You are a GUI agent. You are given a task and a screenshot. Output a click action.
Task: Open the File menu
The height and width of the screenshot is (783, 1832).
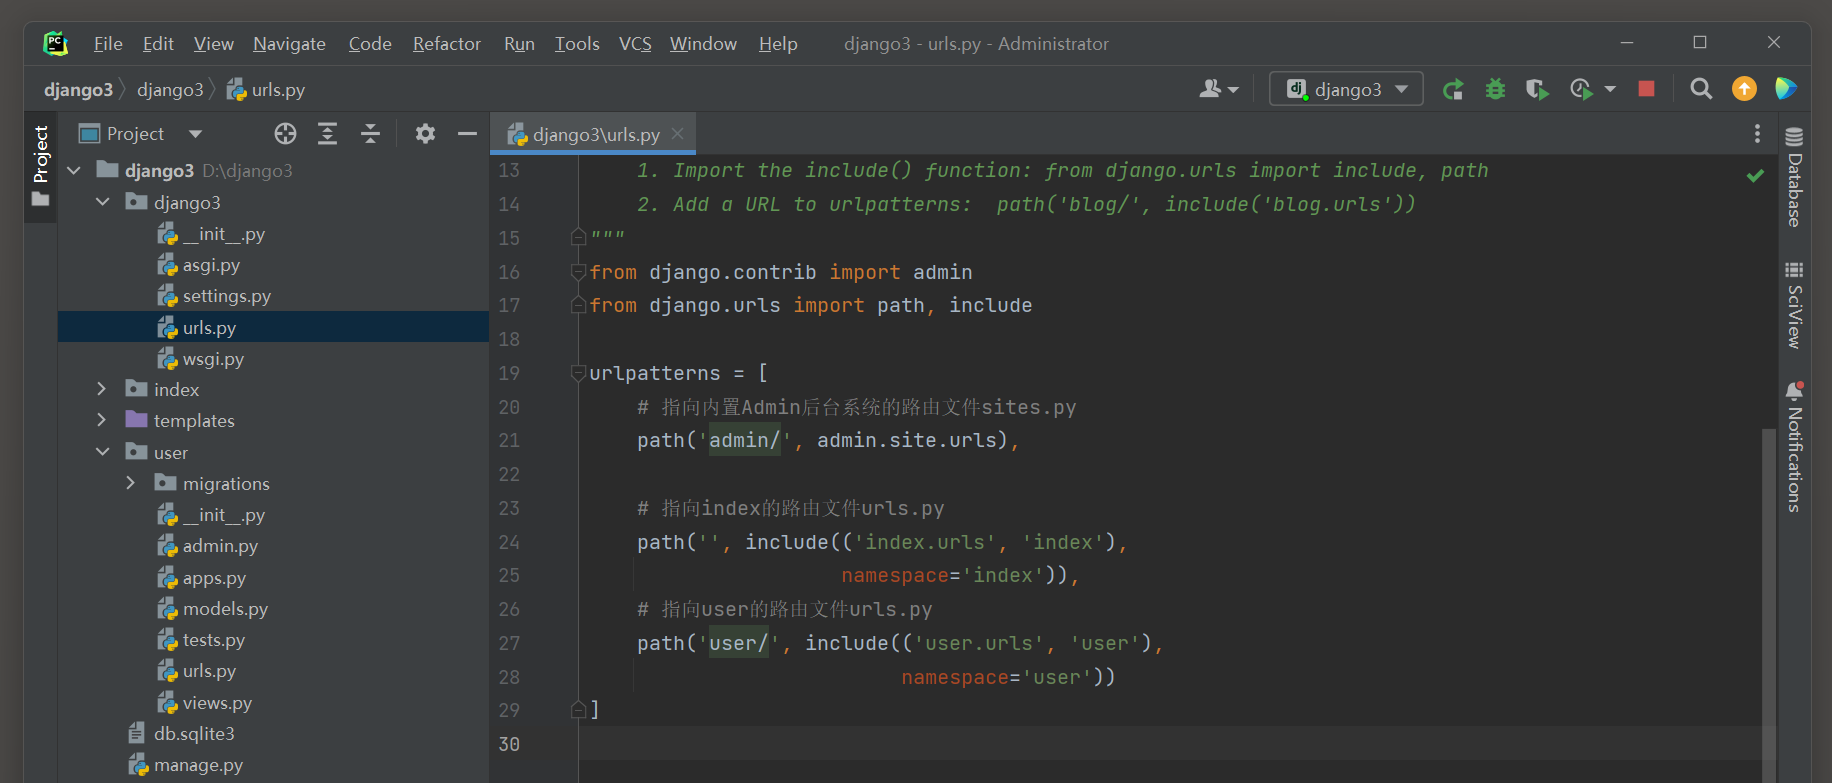pyautogui.click(x=108, y=44)
